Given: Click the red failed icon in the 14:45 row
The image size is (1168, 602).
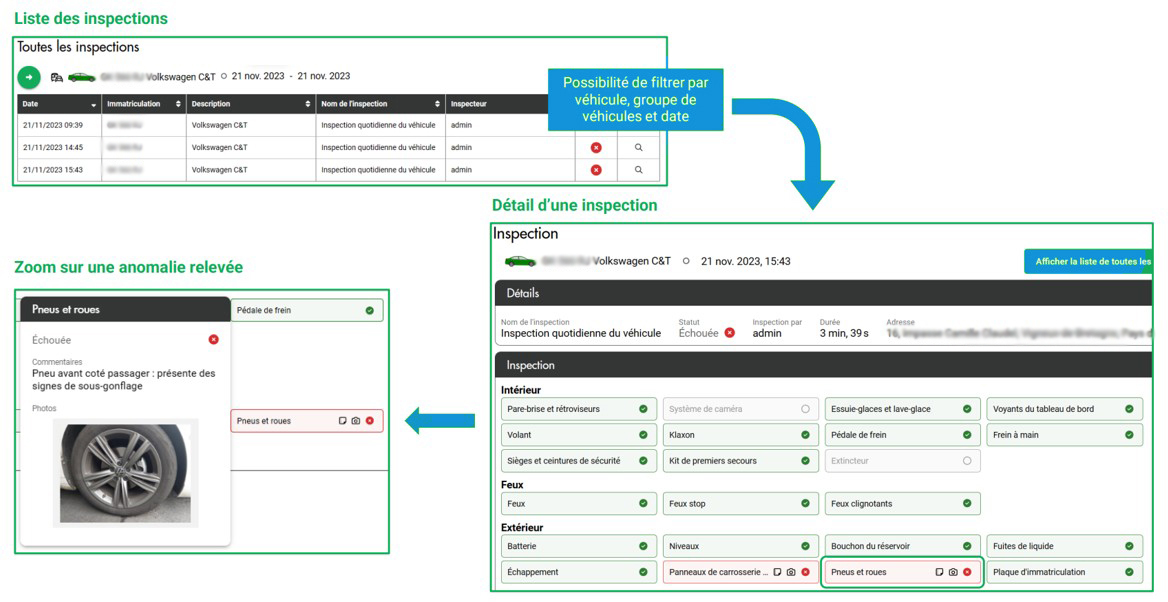Looking at the screenshot, I should pyautogui.click(x=596, y=147).
